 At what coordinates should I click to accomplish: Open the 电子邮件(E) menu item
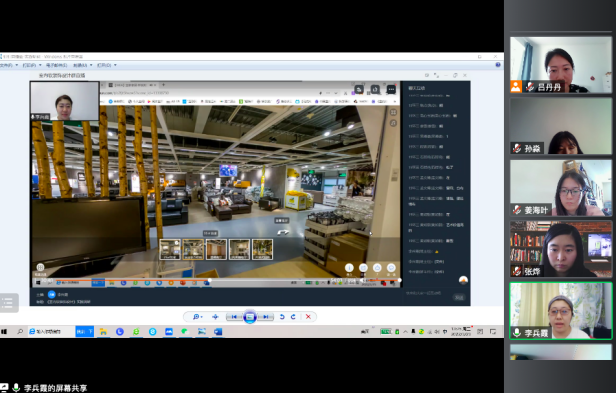coord(56,65)
